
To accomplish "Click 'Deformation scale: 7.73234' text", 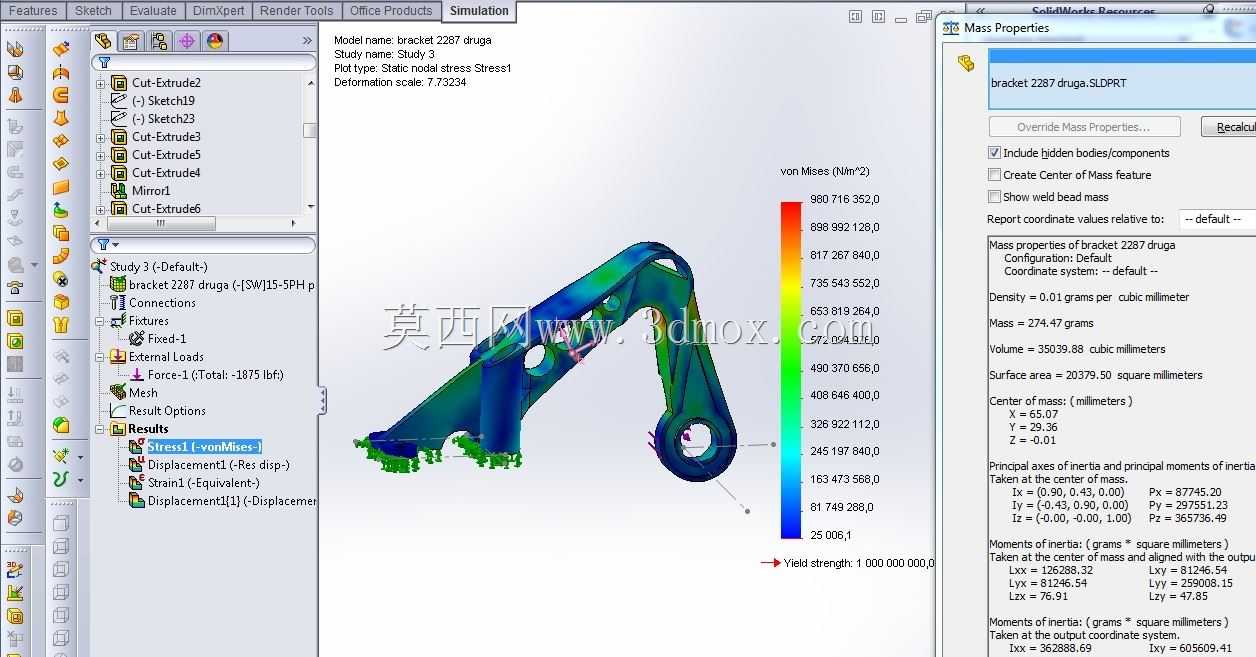I will (x=400, y=82).
